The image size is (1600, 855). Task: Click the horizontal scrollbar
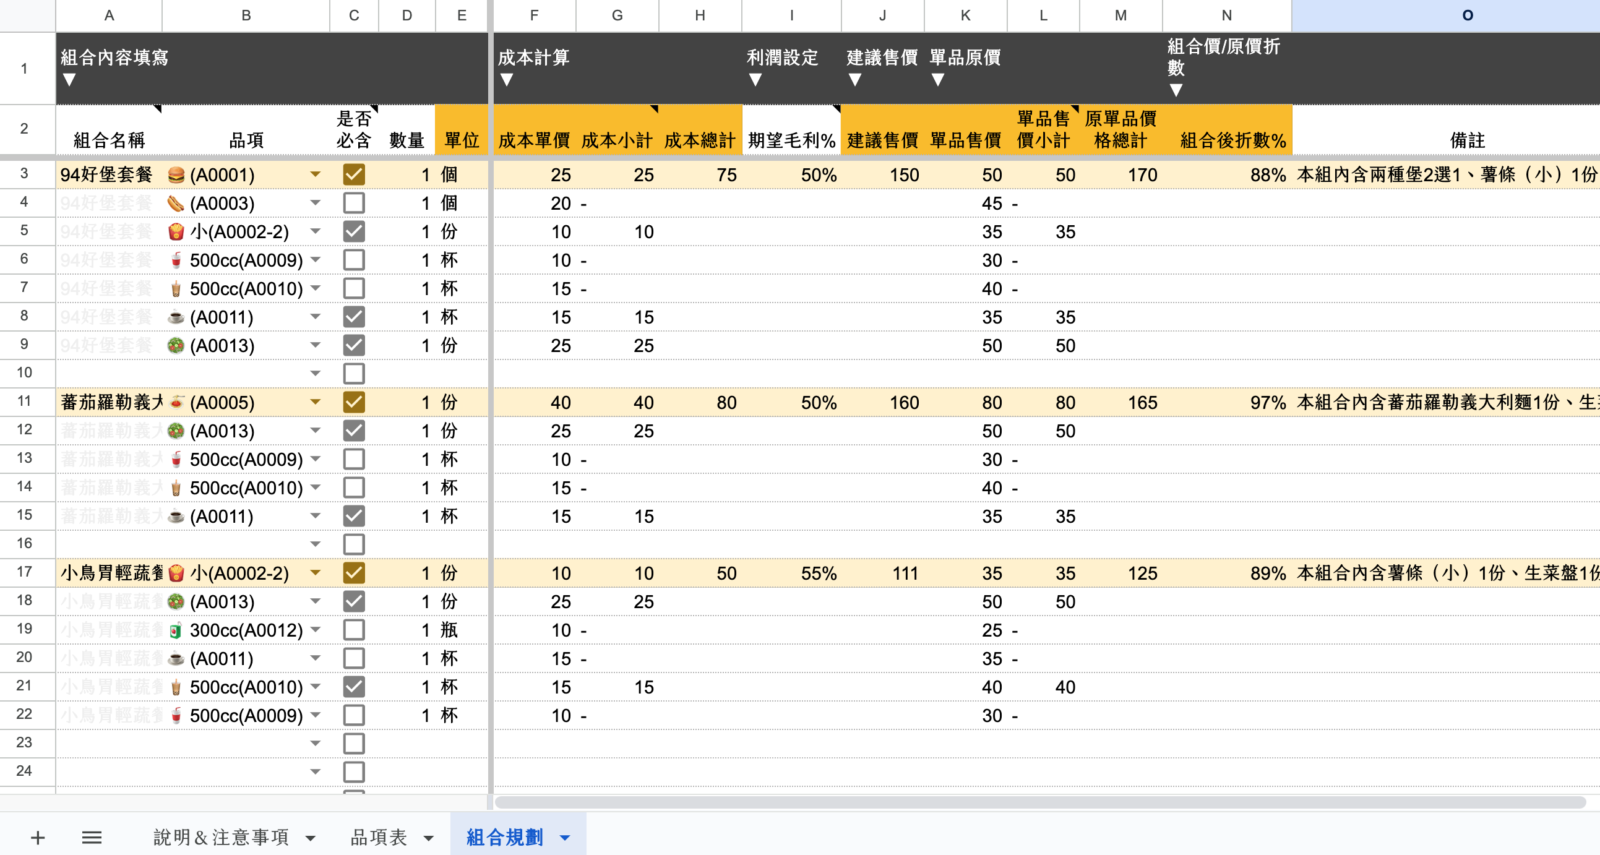coord(1040,802)
